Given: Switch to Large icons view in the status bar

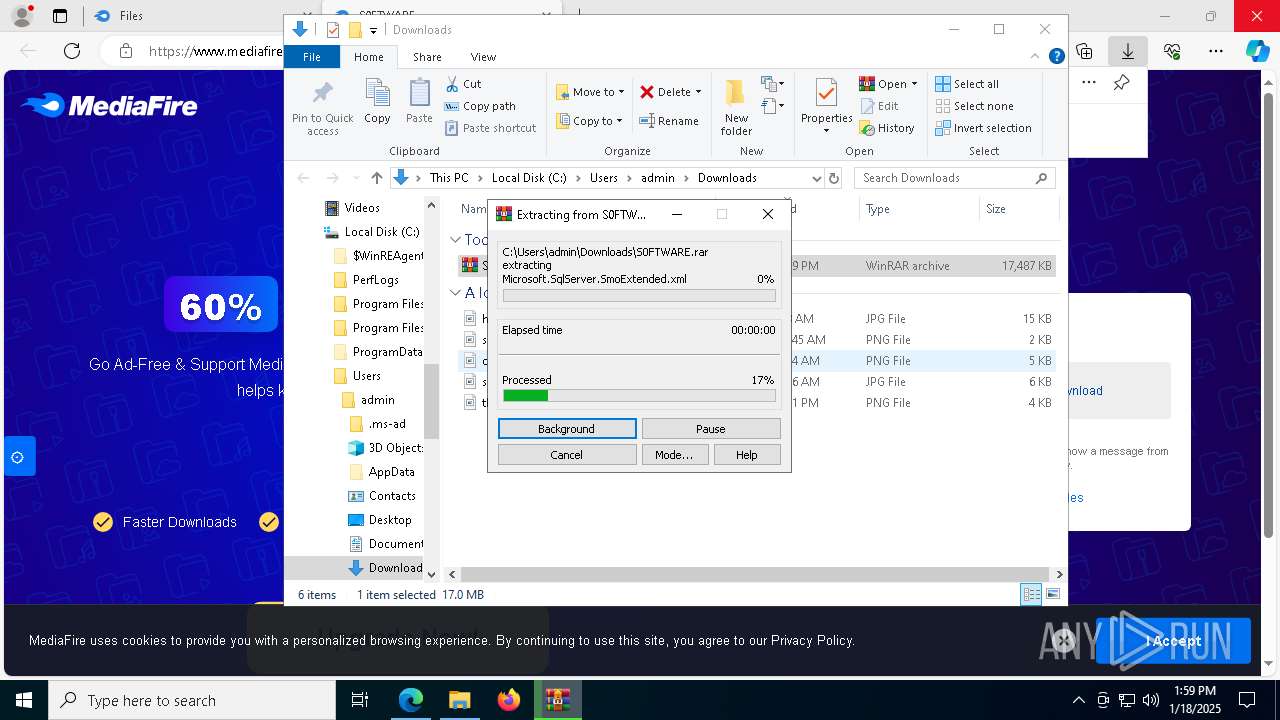Looking at the screenshot, I should coord(1052,594).
